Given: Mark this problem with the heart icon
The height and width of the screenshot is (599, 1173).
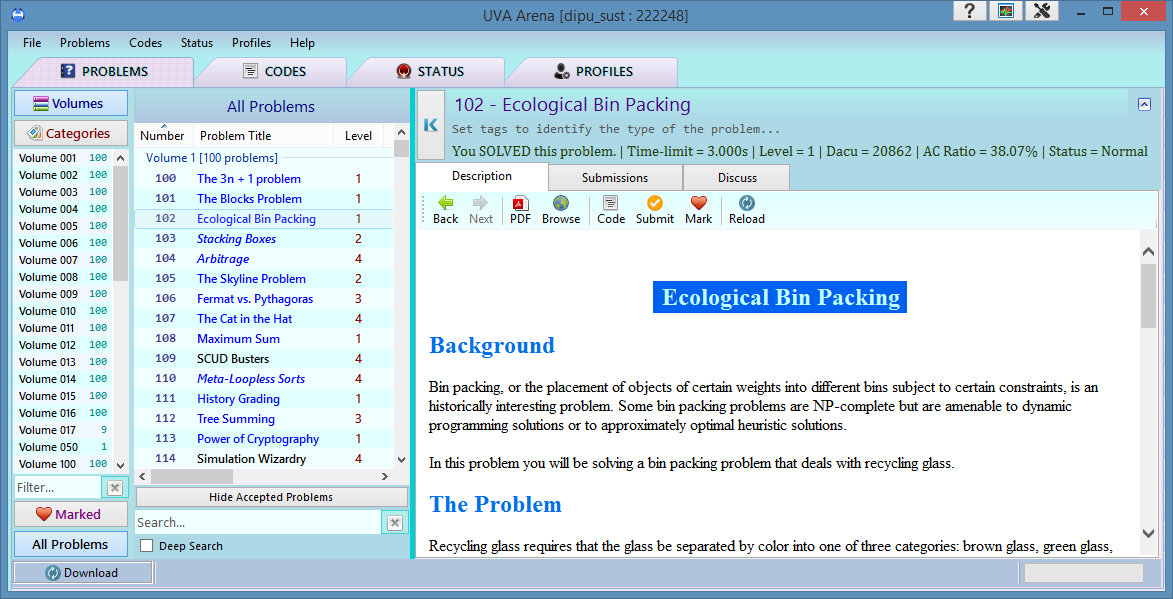Looking at the screenshot, I should (x=699, y=210).
